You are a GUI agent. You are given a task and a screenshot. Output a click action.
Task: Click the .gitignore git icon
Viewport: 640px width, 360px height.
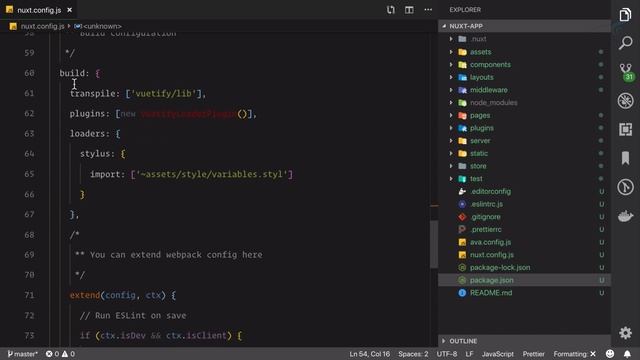click(x=462, y=217)
